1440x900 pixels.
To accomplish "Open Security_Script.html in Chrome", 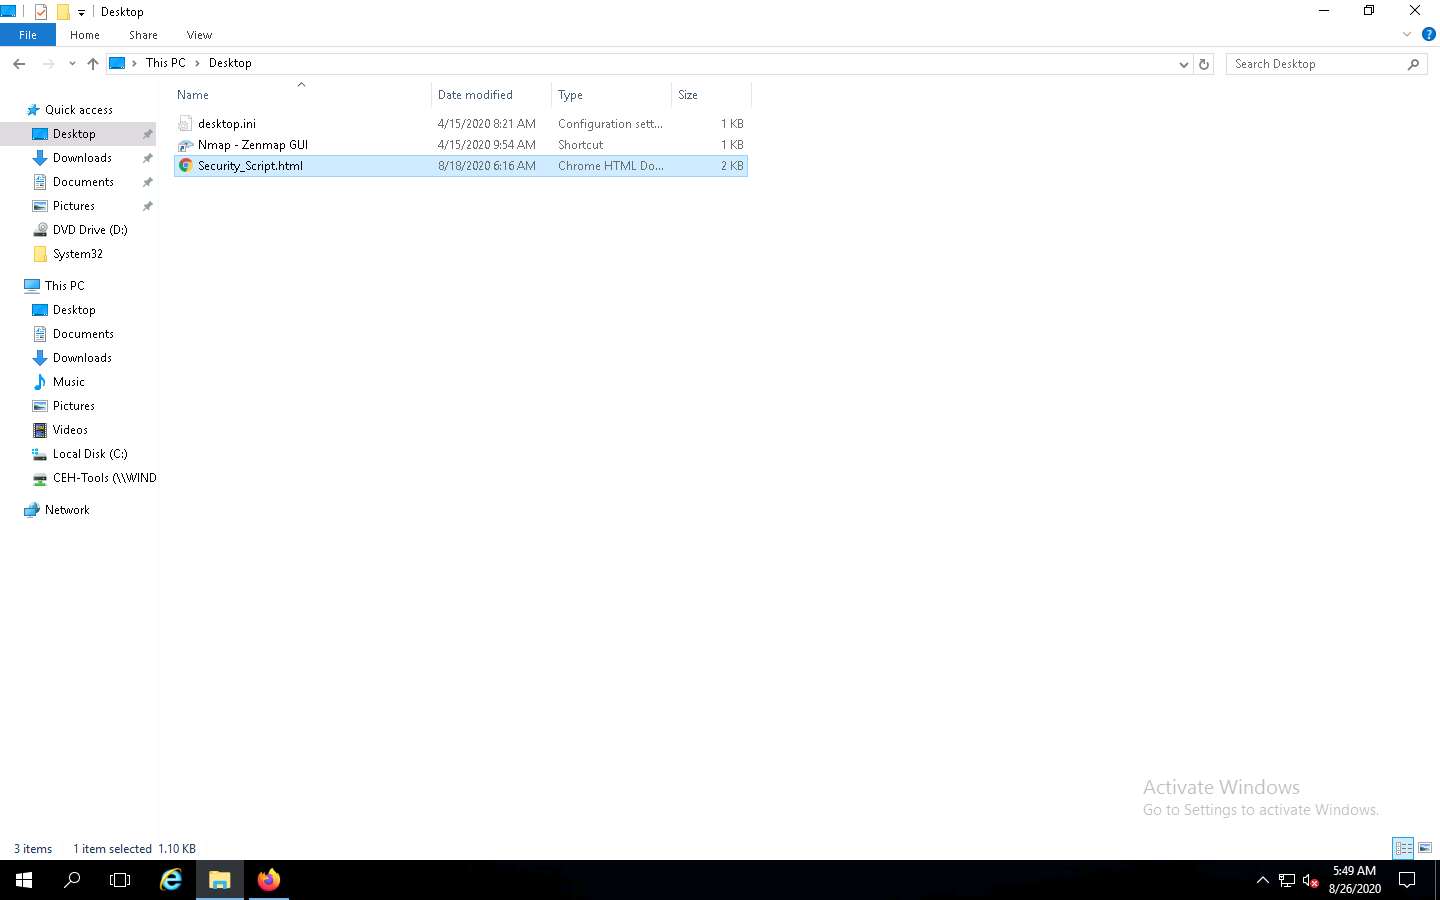I will click(x=250, y=165).
